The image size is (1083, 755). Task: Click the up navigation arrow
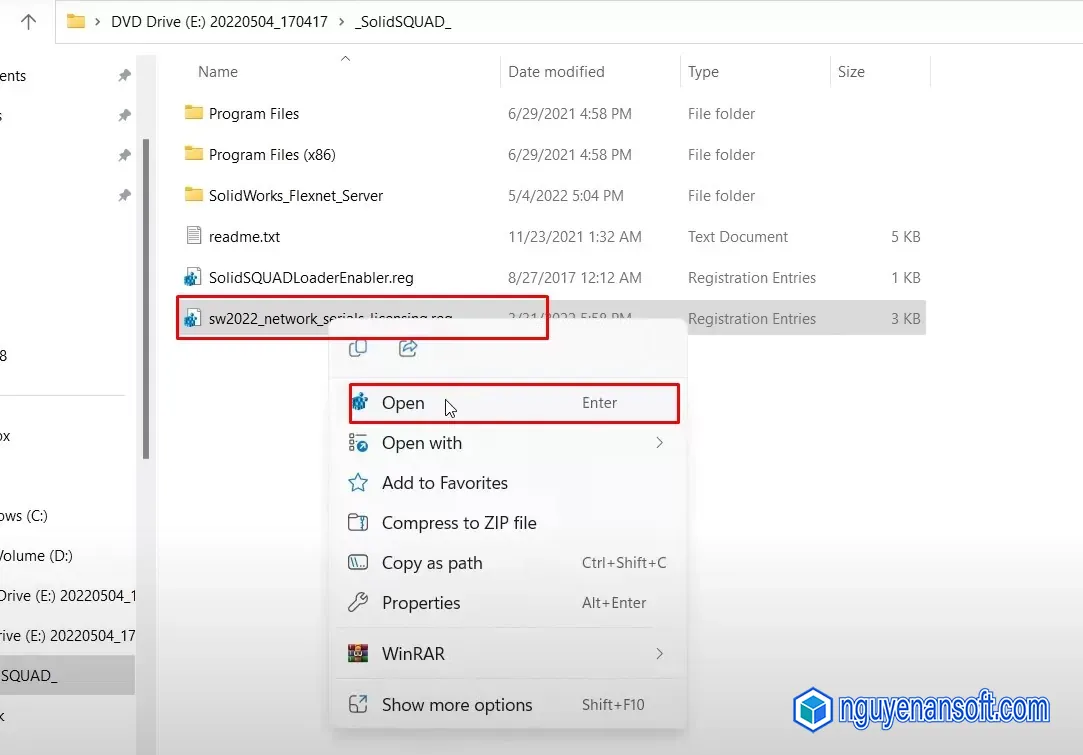pos(27,20)
